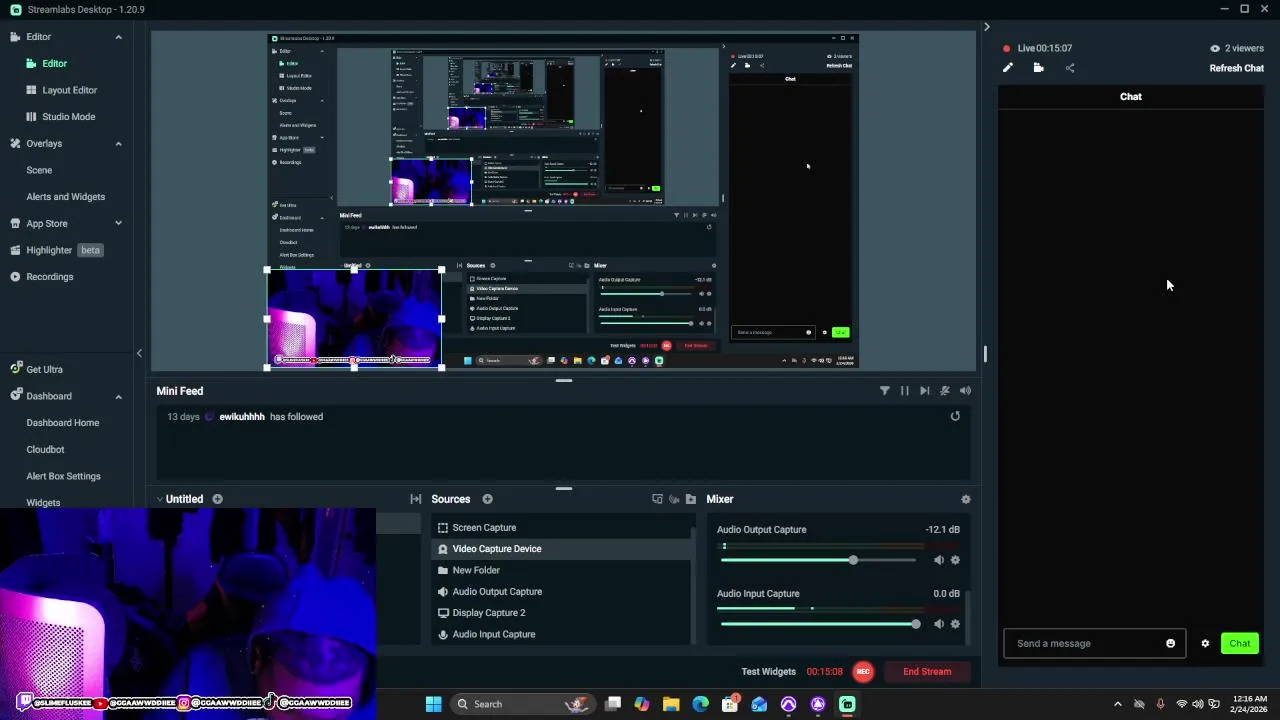Adjust the Audio Input Capture volume slider
1280x720 pixels.
(x=915, y=624)
